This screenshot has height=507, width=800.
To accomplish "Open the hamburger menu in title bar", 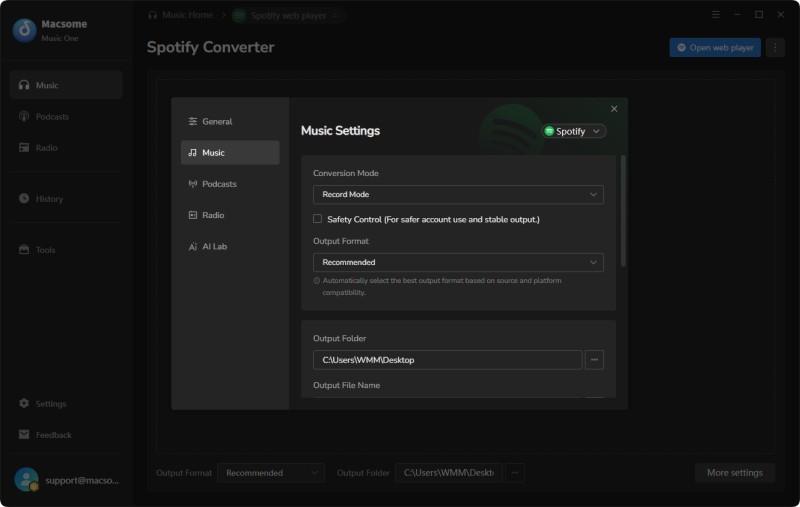I will click(716, 15).
